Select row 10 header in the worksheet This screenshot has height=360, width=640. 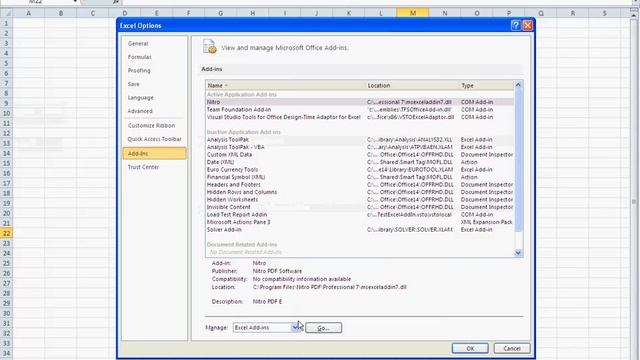(x=7, y=113)
